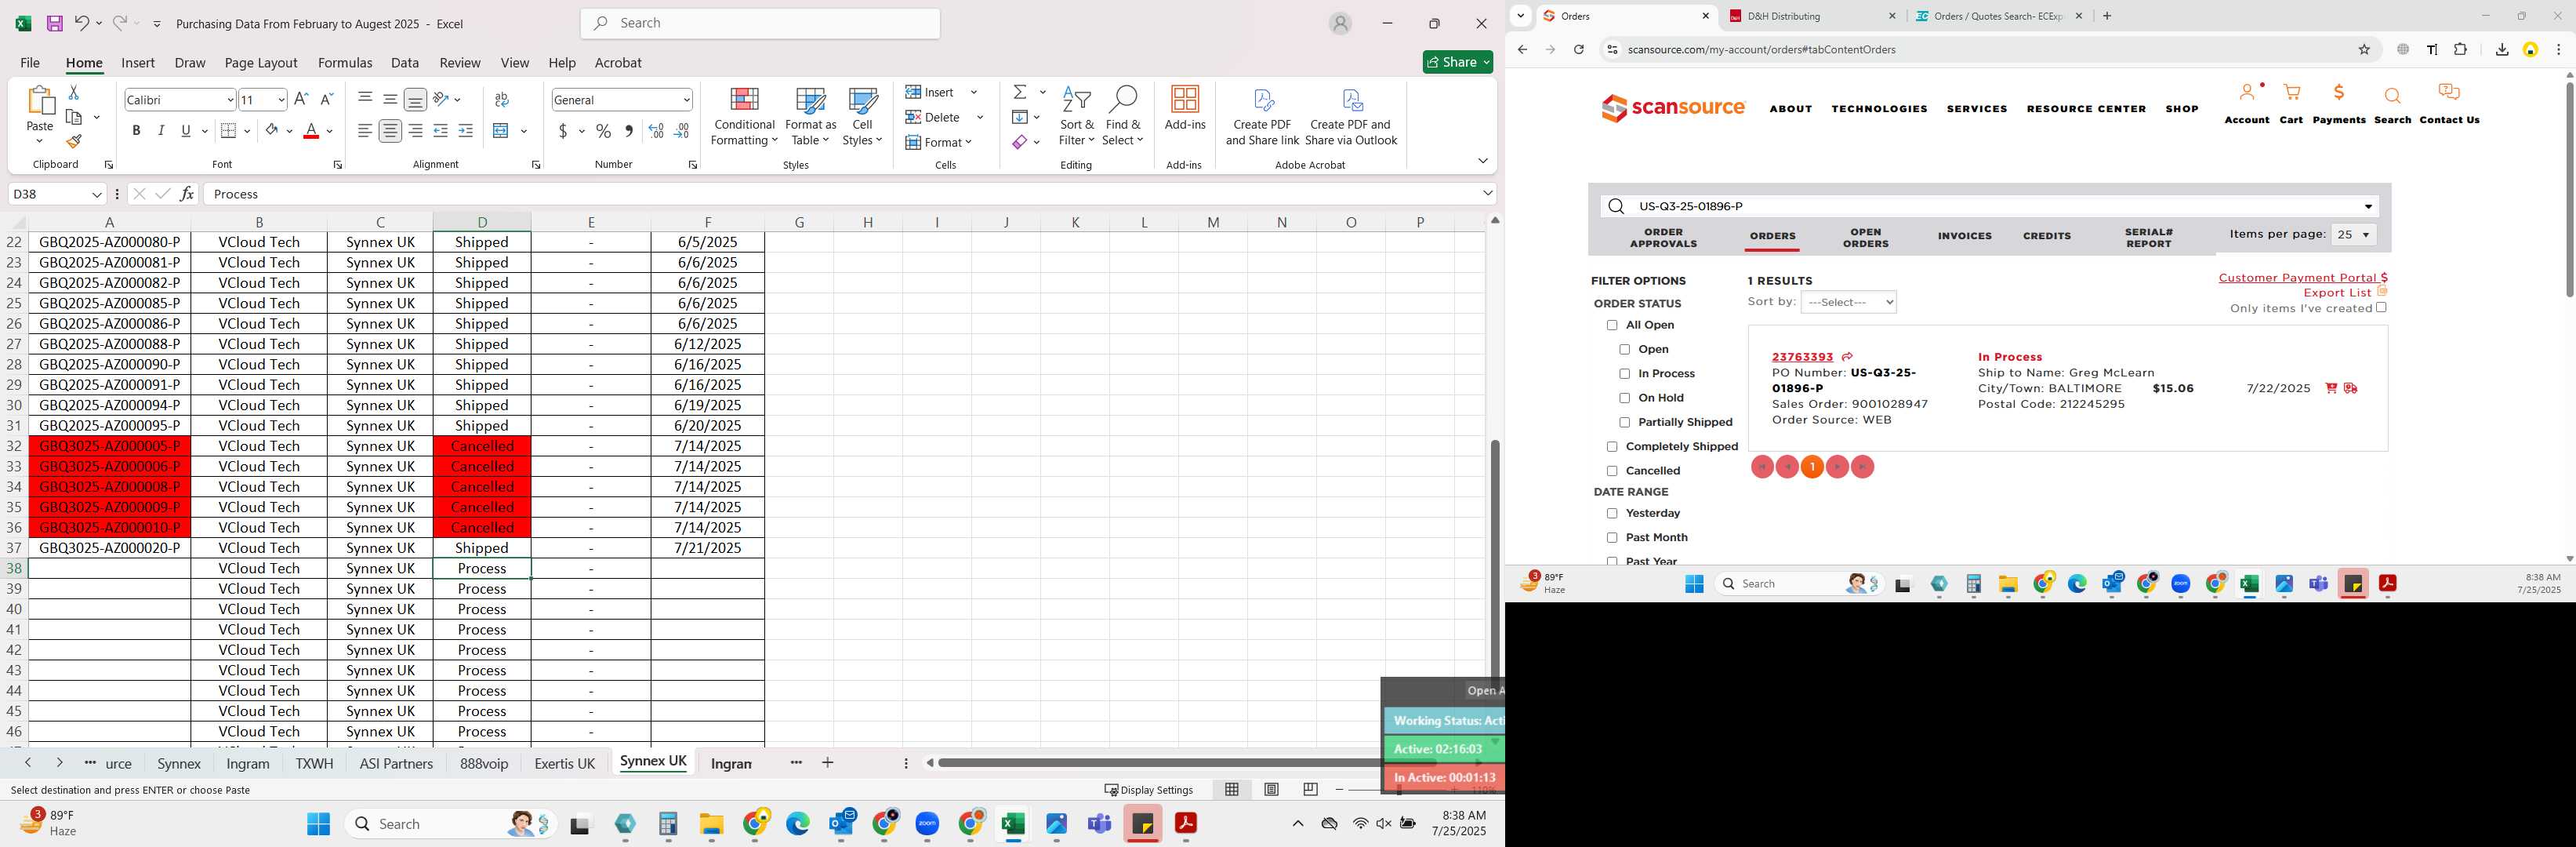Click the AutoSum sigma icon
The height and width of the screenshot is (847, 2576).
click(x=1020, y=92)
